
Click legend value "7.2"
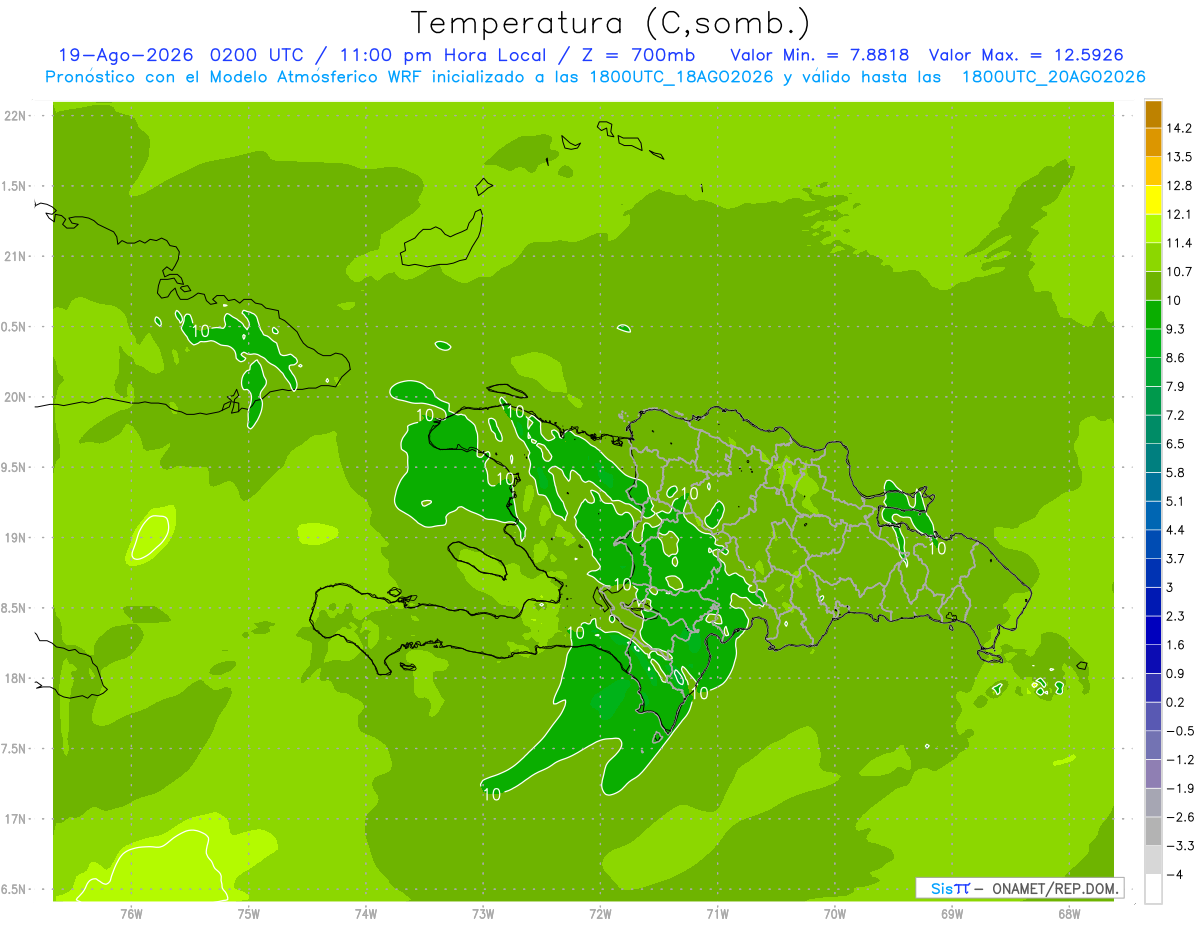tap(1175, 415)
